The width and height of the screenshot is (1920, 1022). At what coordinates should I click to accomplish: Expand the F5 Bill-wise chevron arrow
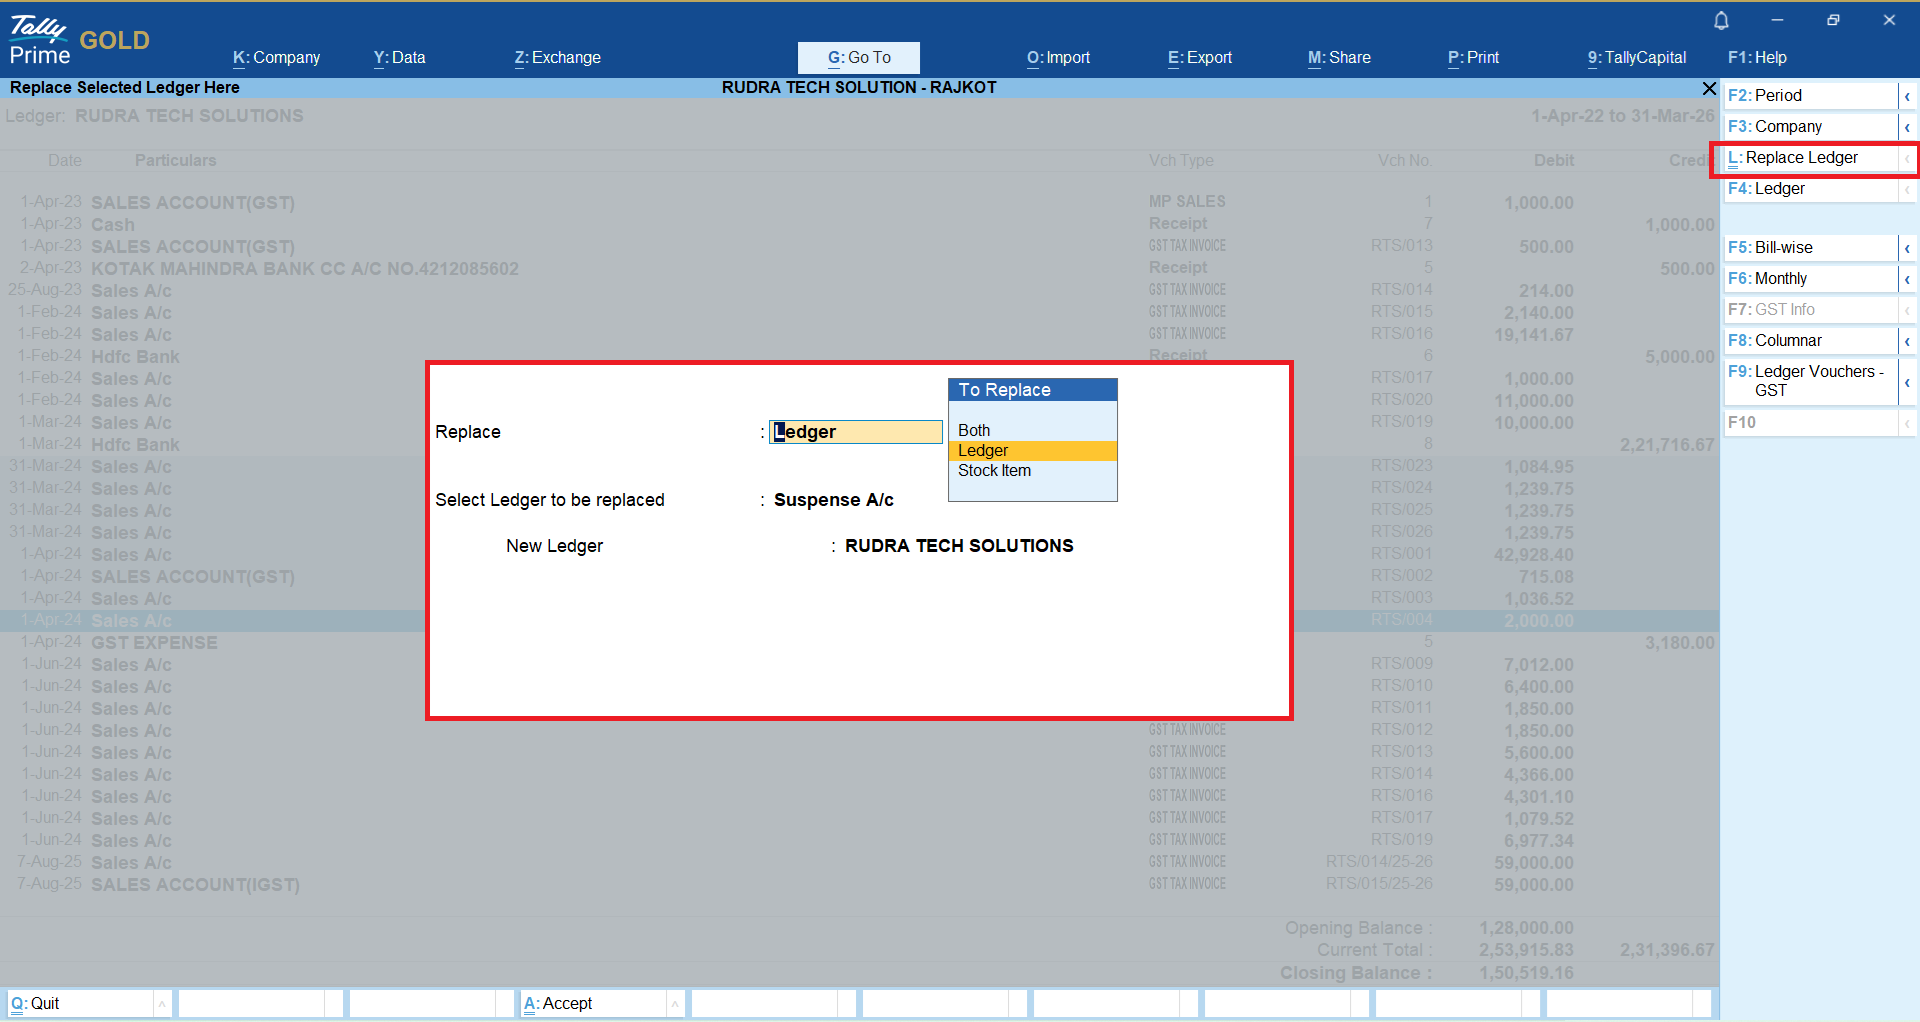(x=1907, y=248)
